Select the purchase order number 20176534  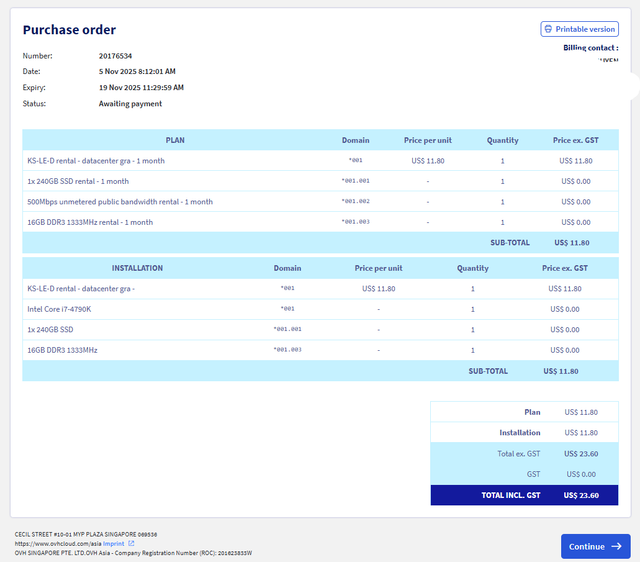click(x=116, y=56)
